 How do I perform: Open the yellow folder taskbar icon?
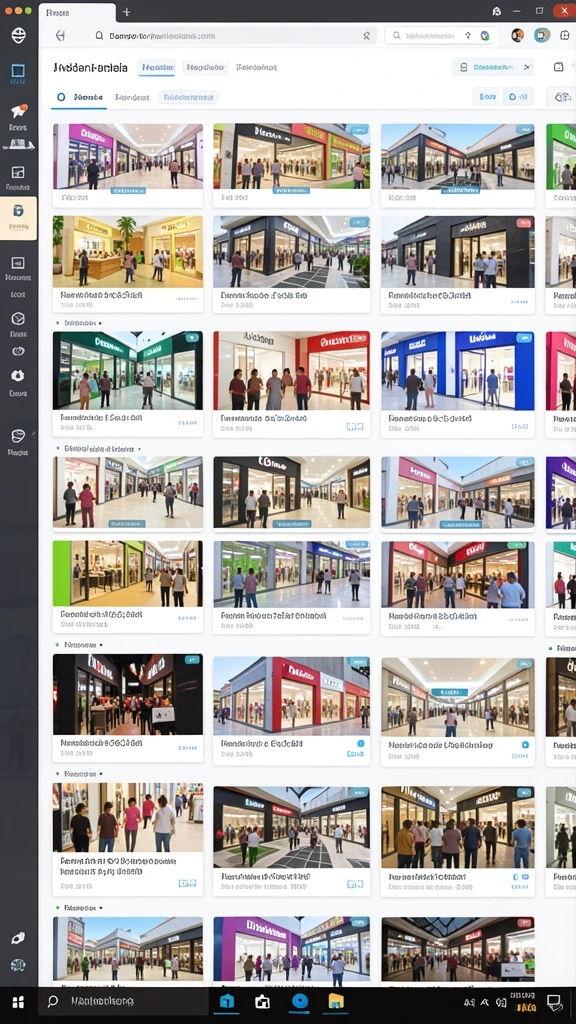pyautogui.click(x=336, y=1002)
